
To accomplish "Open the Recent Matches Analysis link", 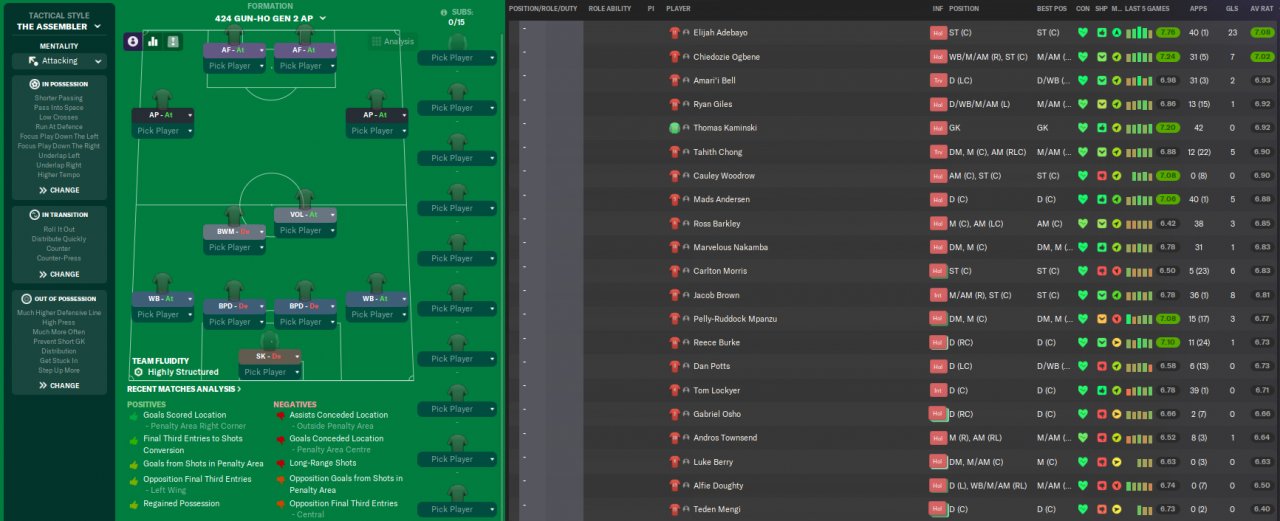I will [184, 389].
